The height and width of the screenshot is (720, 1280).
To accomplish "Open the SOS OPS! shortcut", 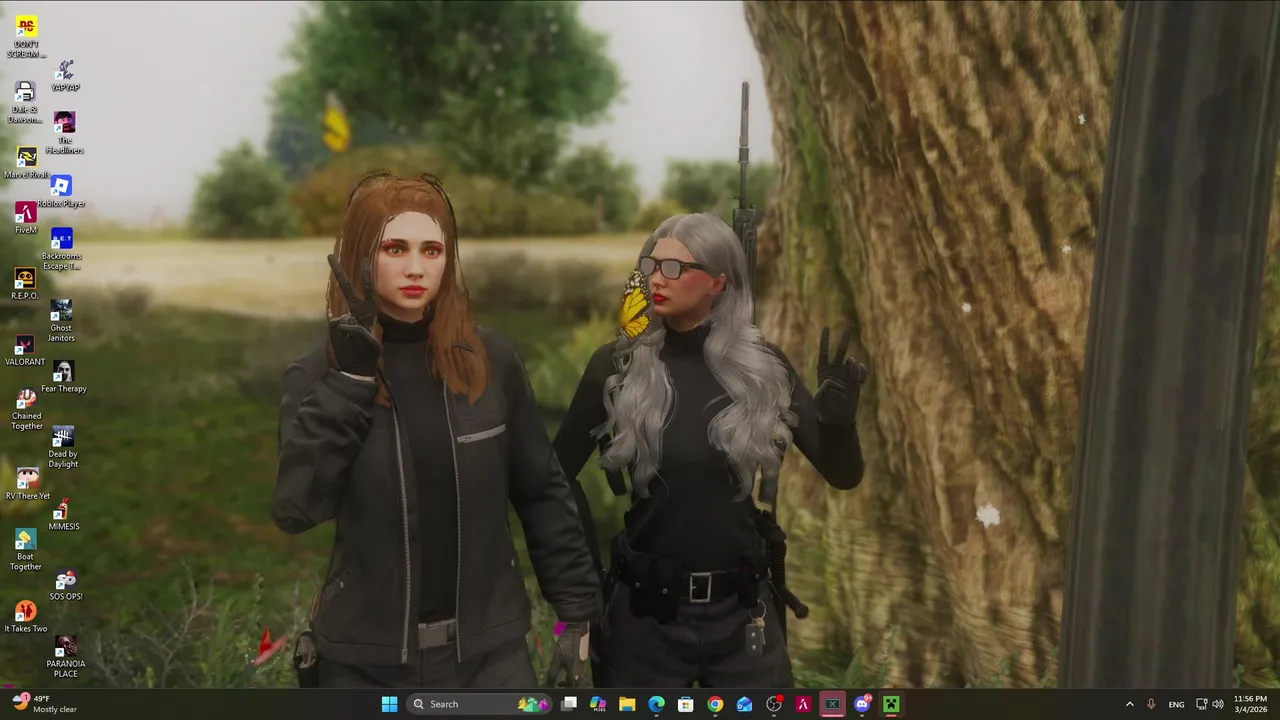I will coord(65,585).
